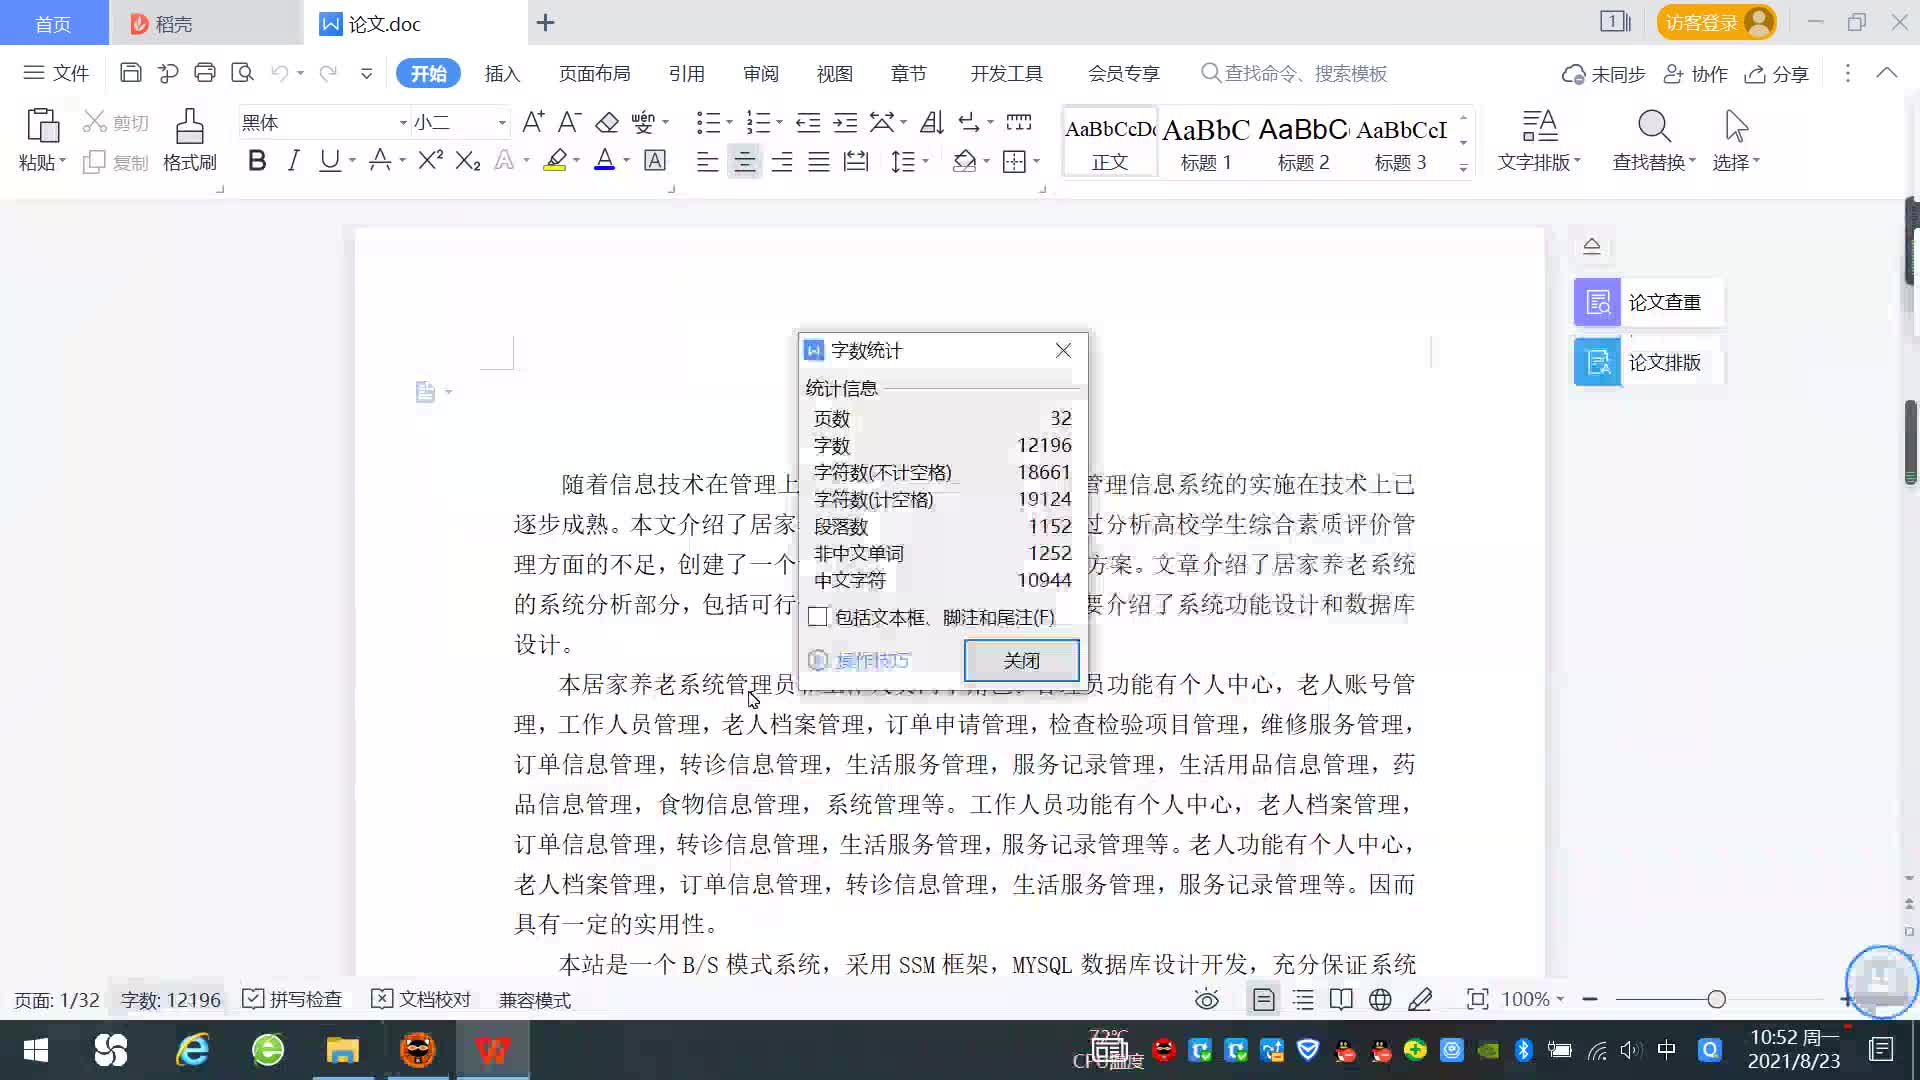Apply italic formatting with I icon
The height and width of the screenshot is (1080, 1920).
pos(293,161)
